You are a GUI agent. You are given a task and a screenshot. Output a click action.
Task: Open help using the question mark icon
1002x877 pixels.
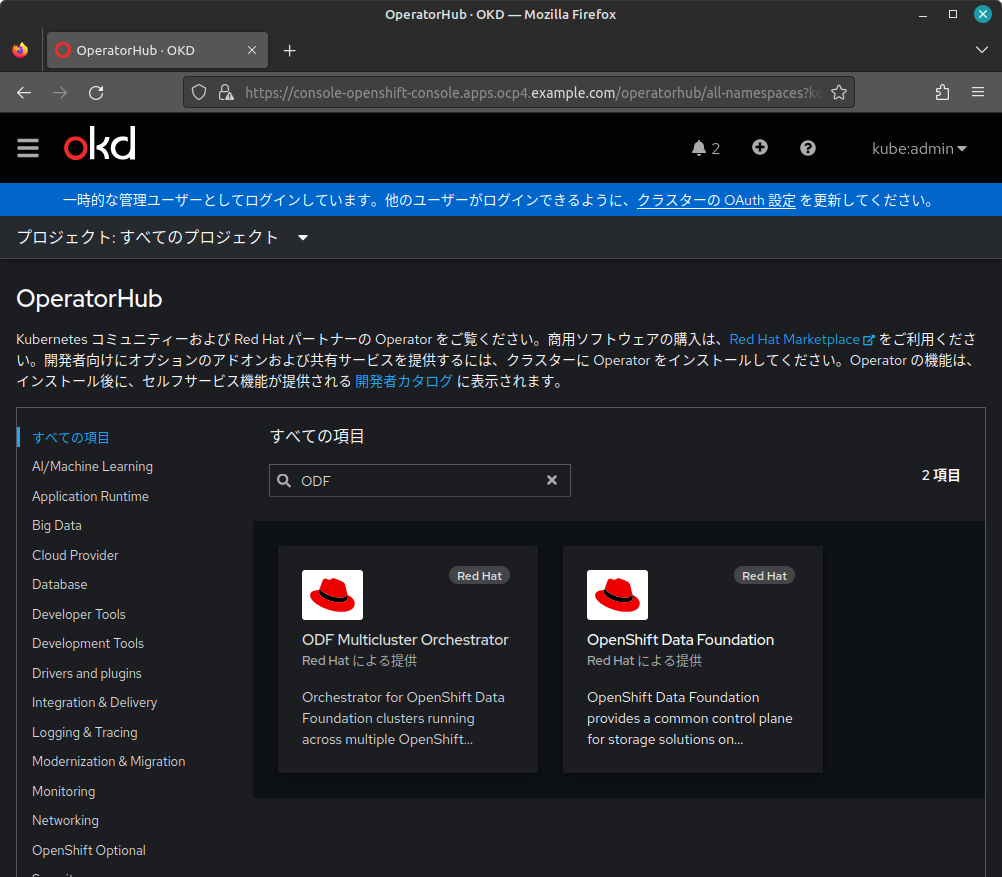pos(807,147)
